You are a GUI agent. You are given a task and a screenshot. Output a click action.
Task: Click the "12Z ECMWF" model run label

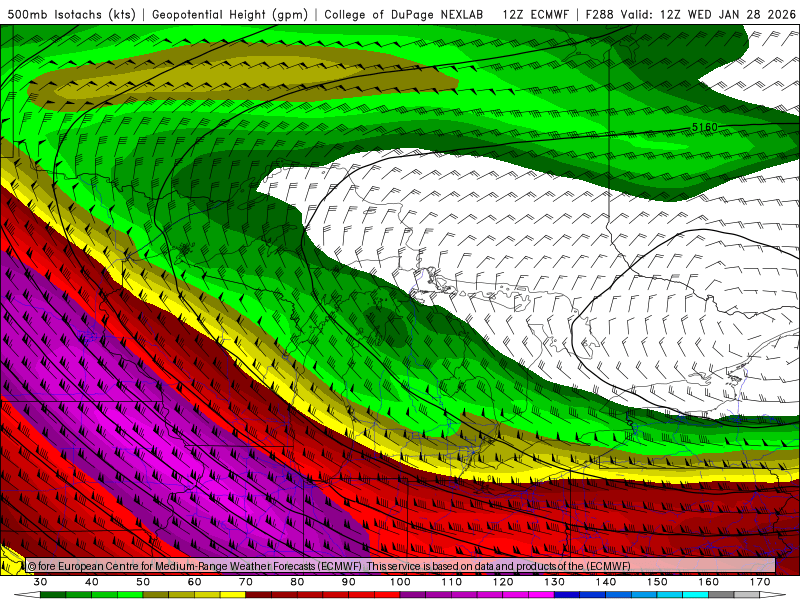tap(535, 15)
